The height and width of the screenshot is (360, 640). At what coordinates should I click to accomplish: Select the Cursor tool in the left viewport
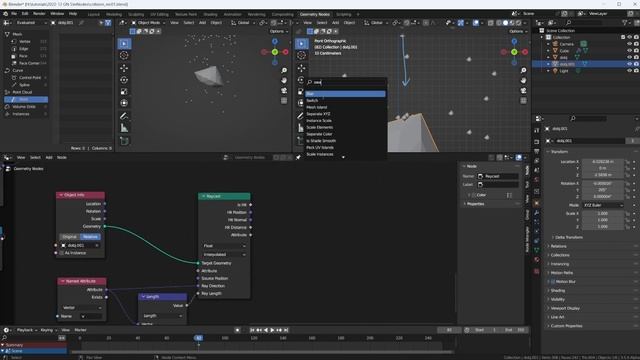[124, 56]
